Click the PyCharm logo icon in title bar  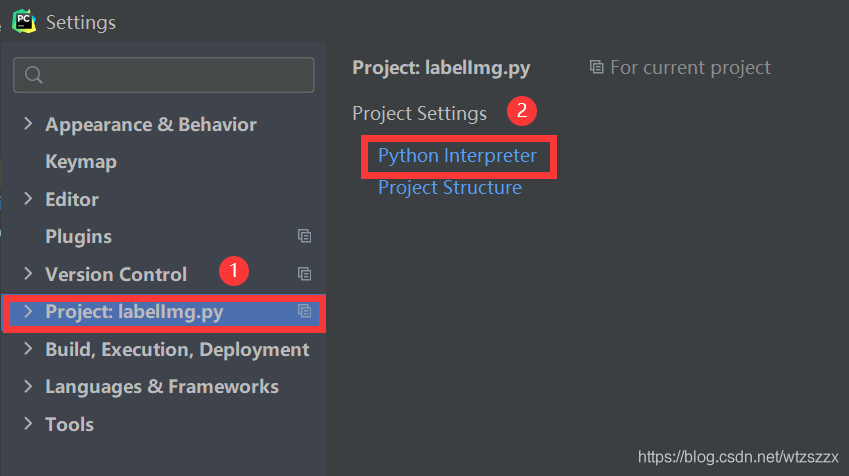23,20
